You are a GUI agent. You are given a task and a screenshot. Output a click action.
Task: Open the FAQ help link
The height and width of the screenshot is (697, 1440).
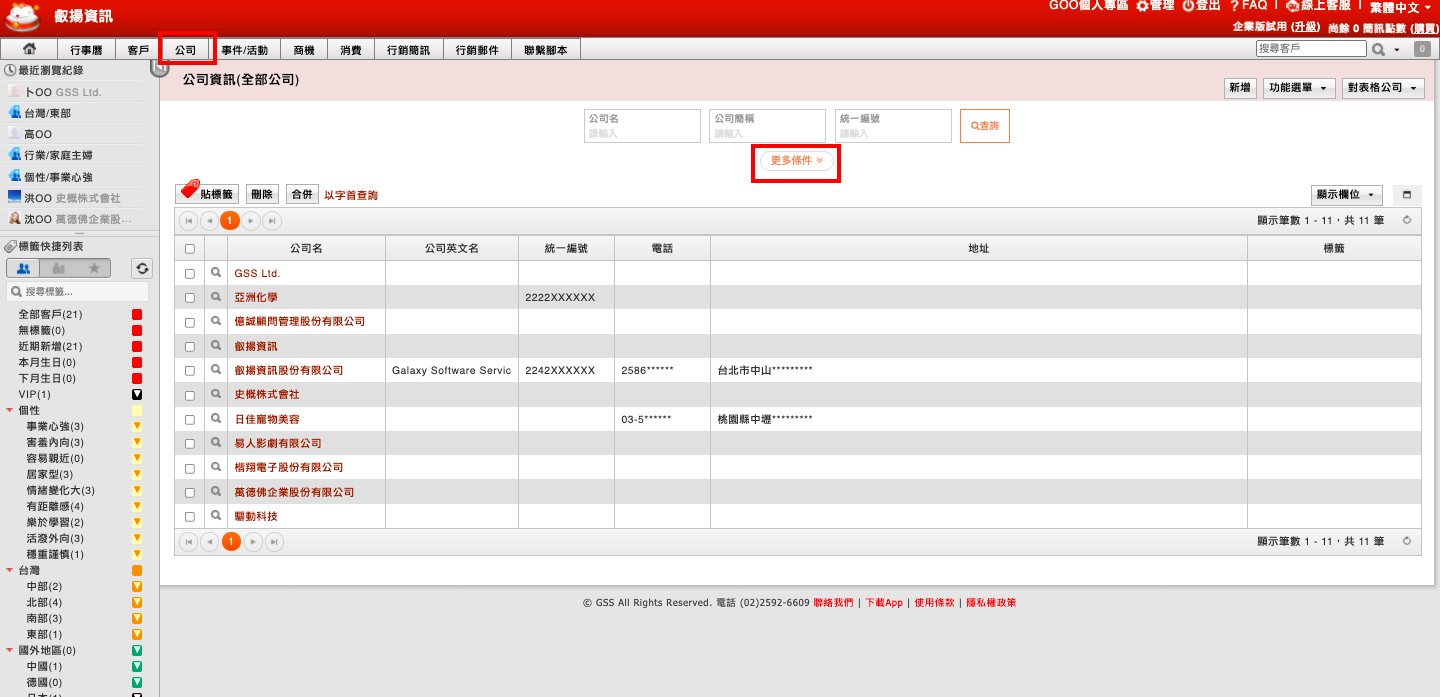[x=1248, y=6]
